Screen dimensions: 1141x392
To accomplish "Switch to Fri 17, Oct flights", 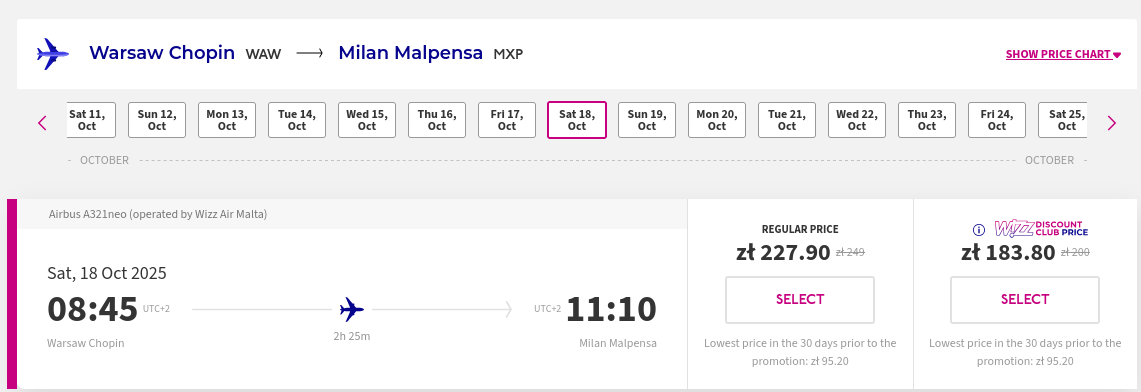I will tap(506, 120).
